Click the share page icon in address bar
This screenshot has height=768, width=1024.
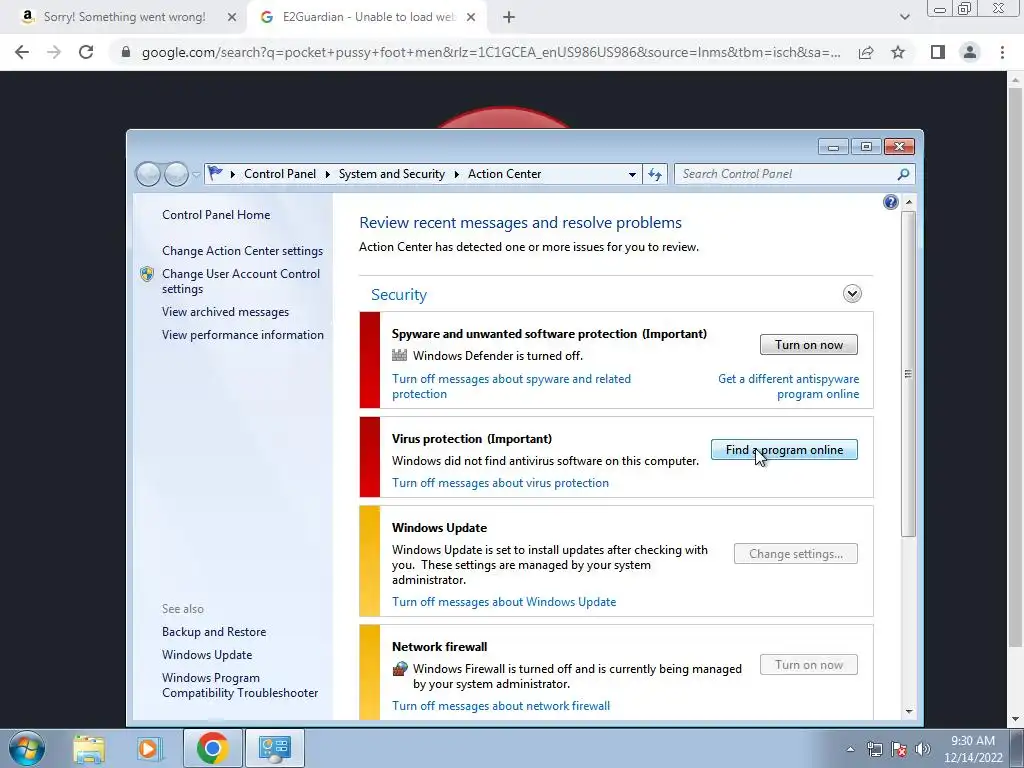pos(866,52)
